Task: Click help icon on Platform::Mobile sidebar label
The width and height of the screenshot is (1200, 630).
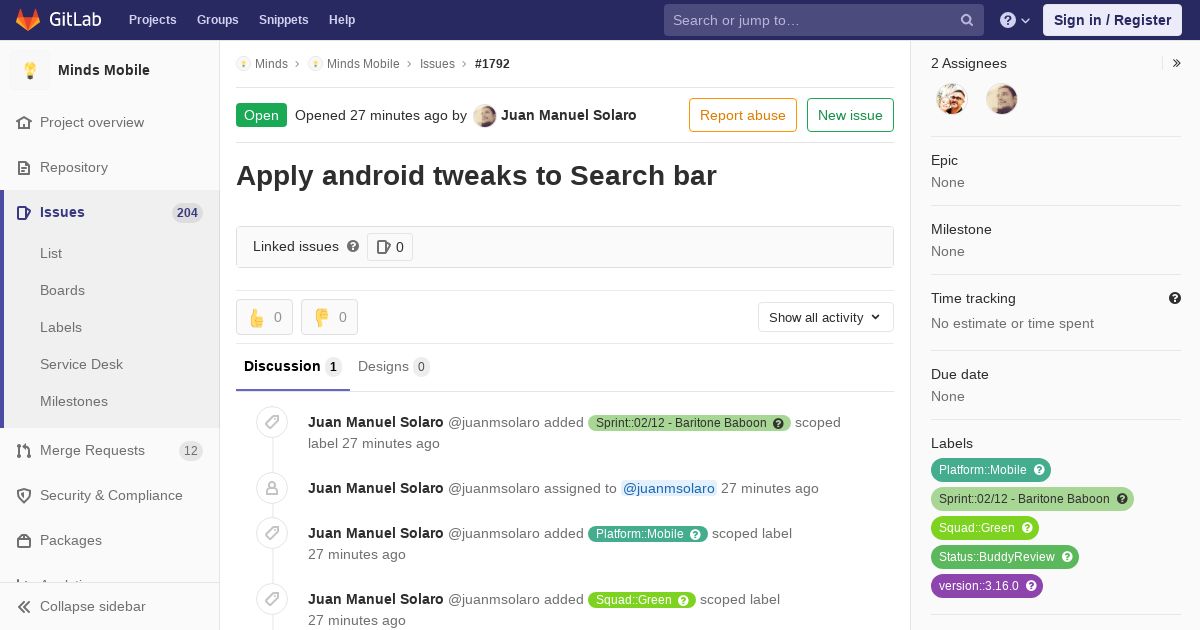Action: click(1039, 470)
